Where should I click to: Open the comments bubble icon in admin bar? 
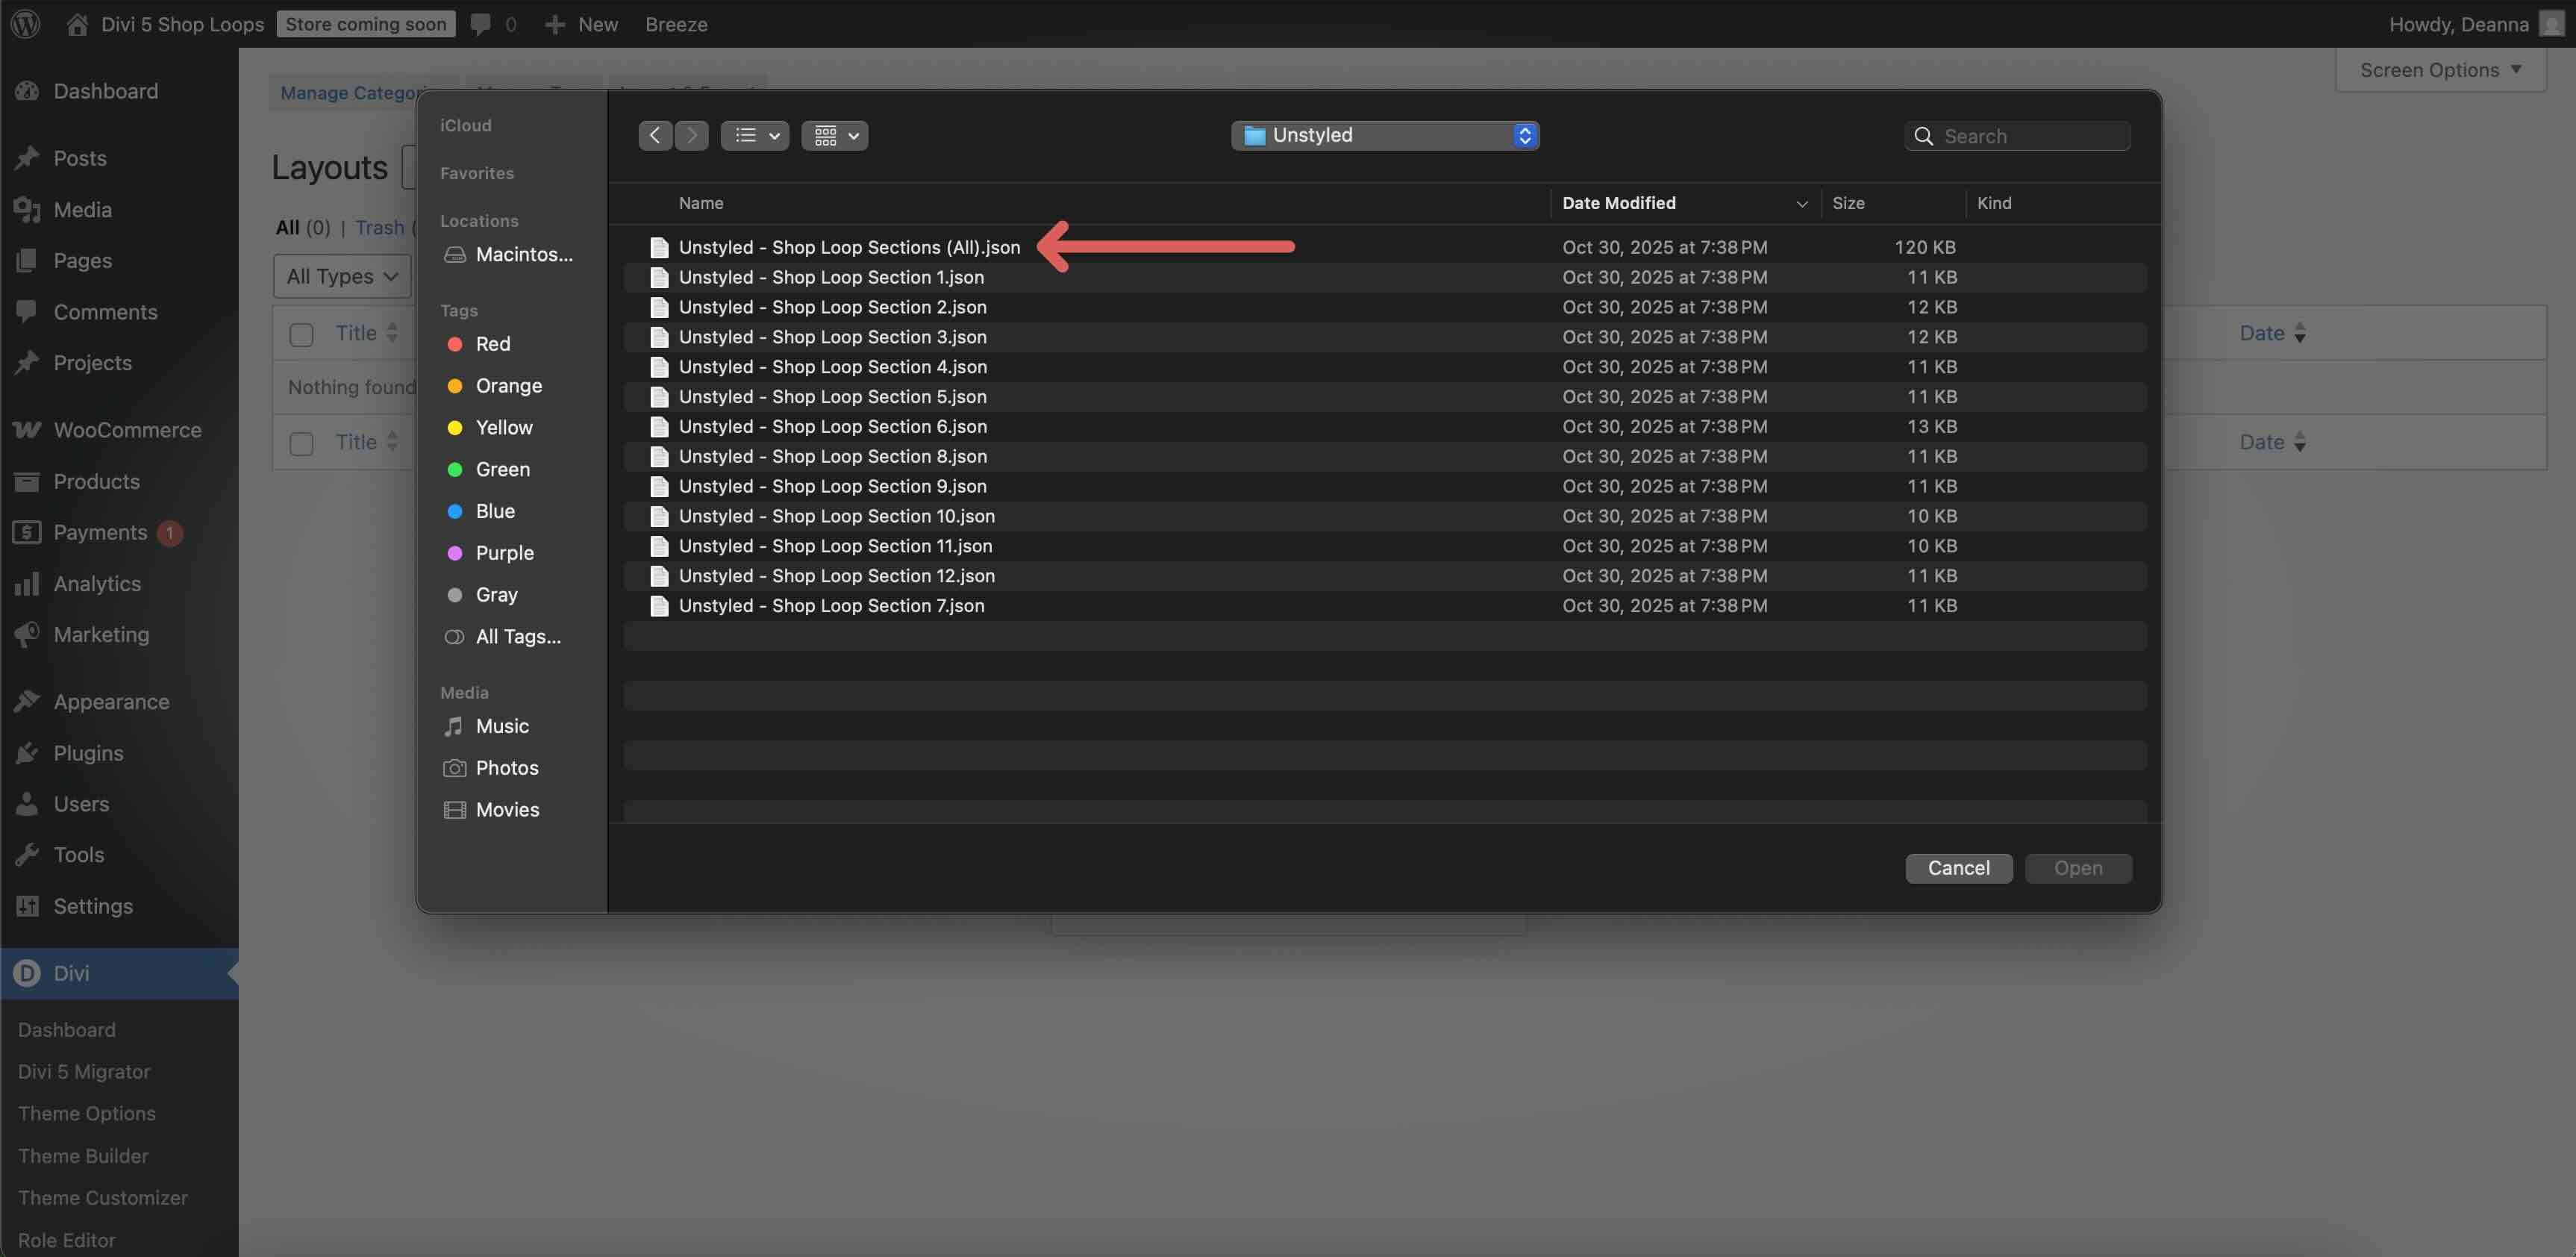pos(481,24)
